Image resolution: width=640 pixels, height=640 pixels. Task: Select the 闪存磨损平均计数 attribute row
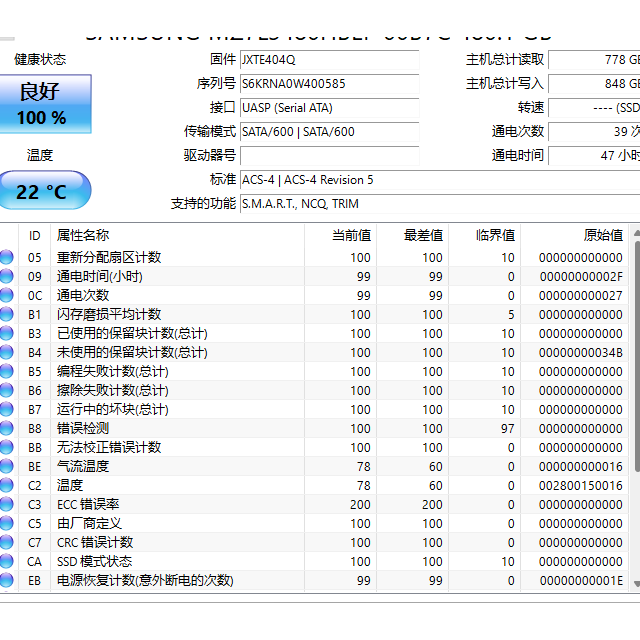314,314
